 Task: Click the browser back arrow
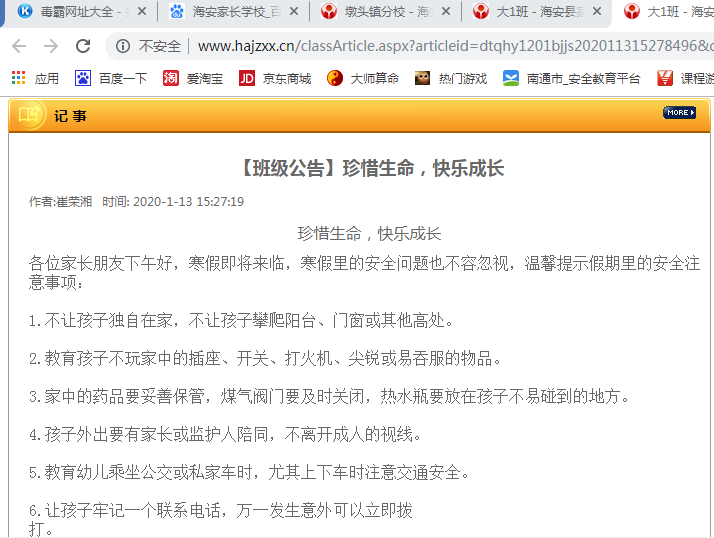(19, 47)
